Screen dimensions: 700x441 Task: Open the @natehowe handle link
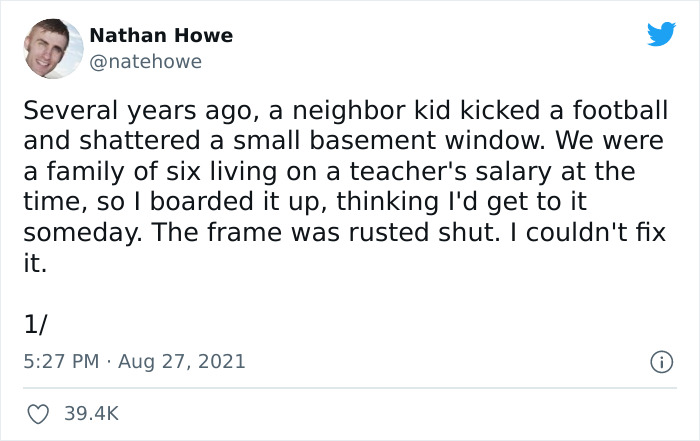pos(146,62)
